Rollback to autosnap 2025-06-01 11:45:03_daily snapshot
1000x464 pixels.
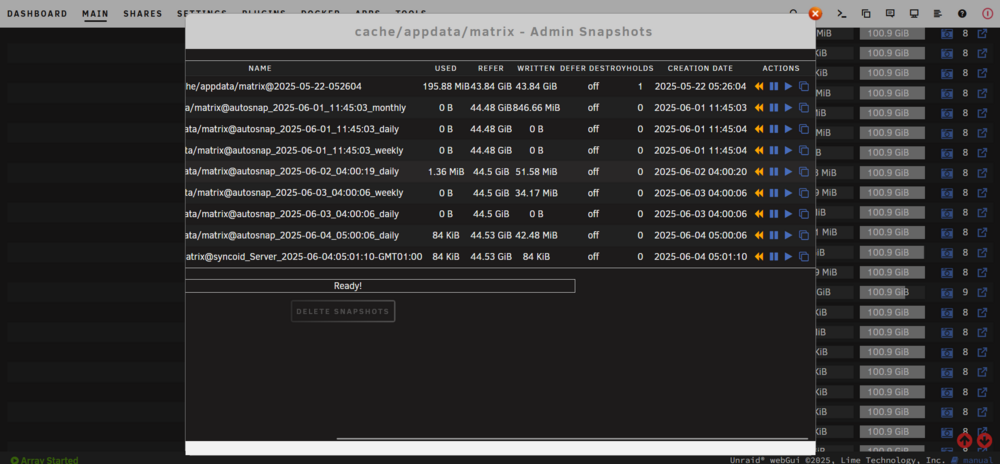(759, 129)
